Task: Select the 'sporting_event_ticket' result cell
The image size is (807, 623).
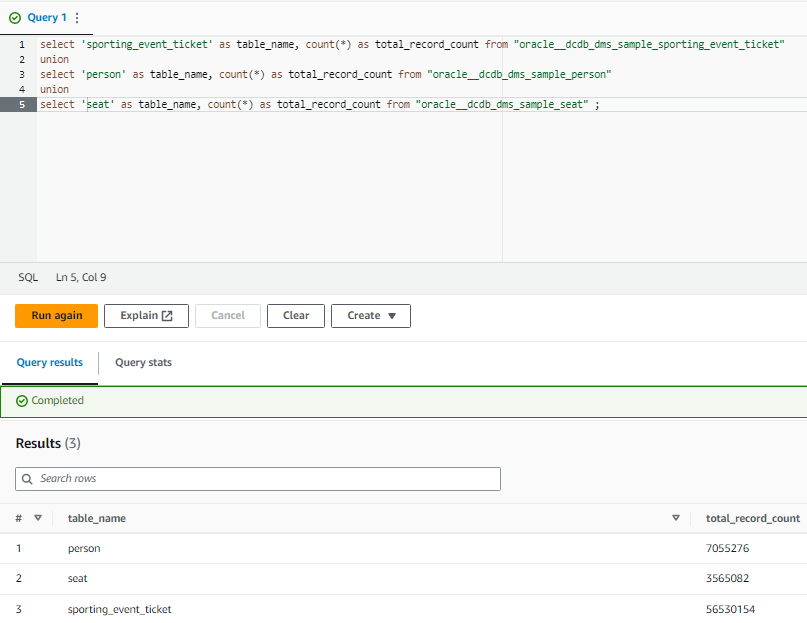Action: tap(119, 610)
